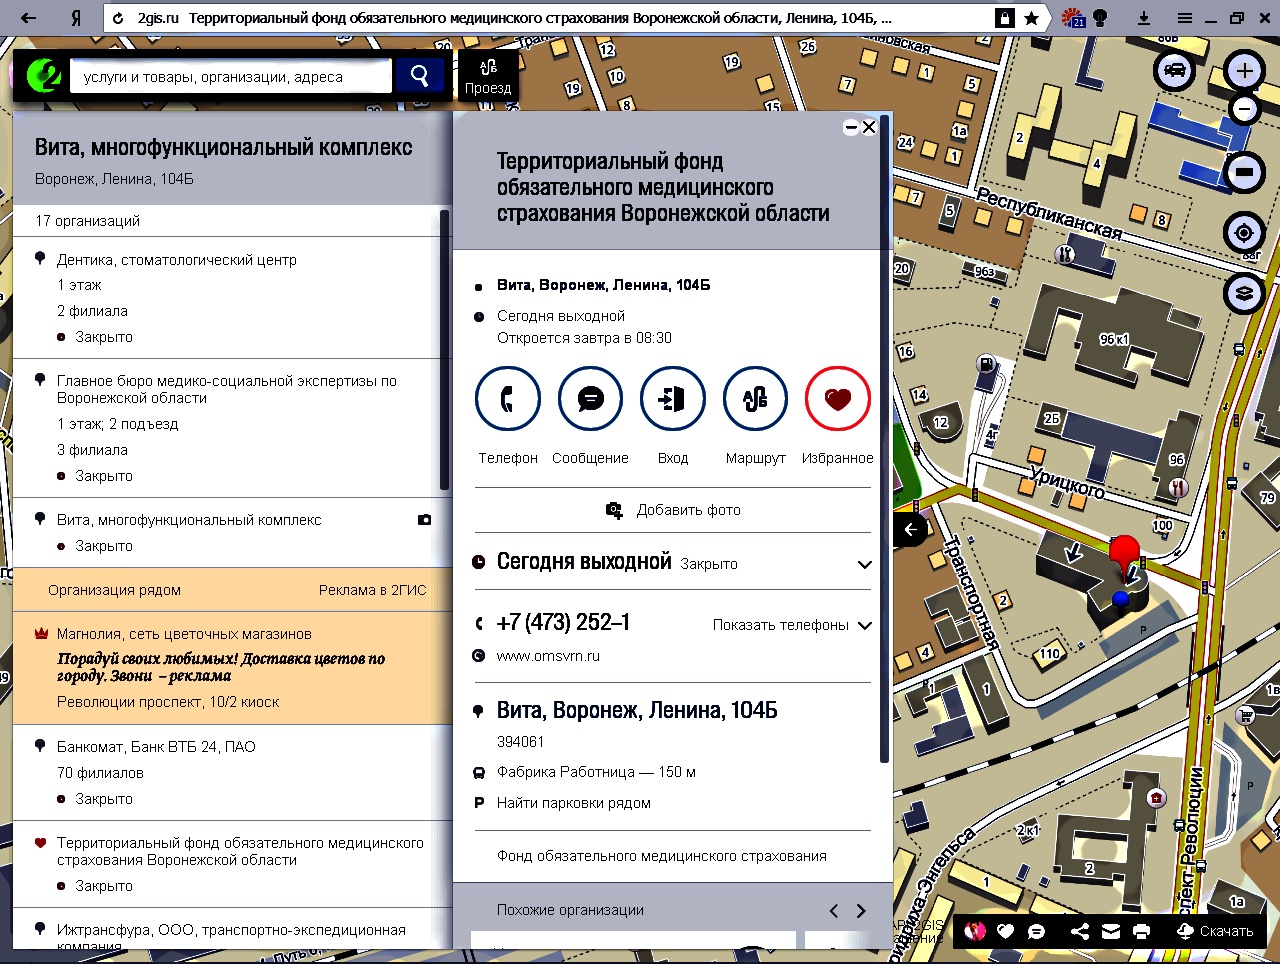Open feedback chat icon in bottom toolbar

1037,931
